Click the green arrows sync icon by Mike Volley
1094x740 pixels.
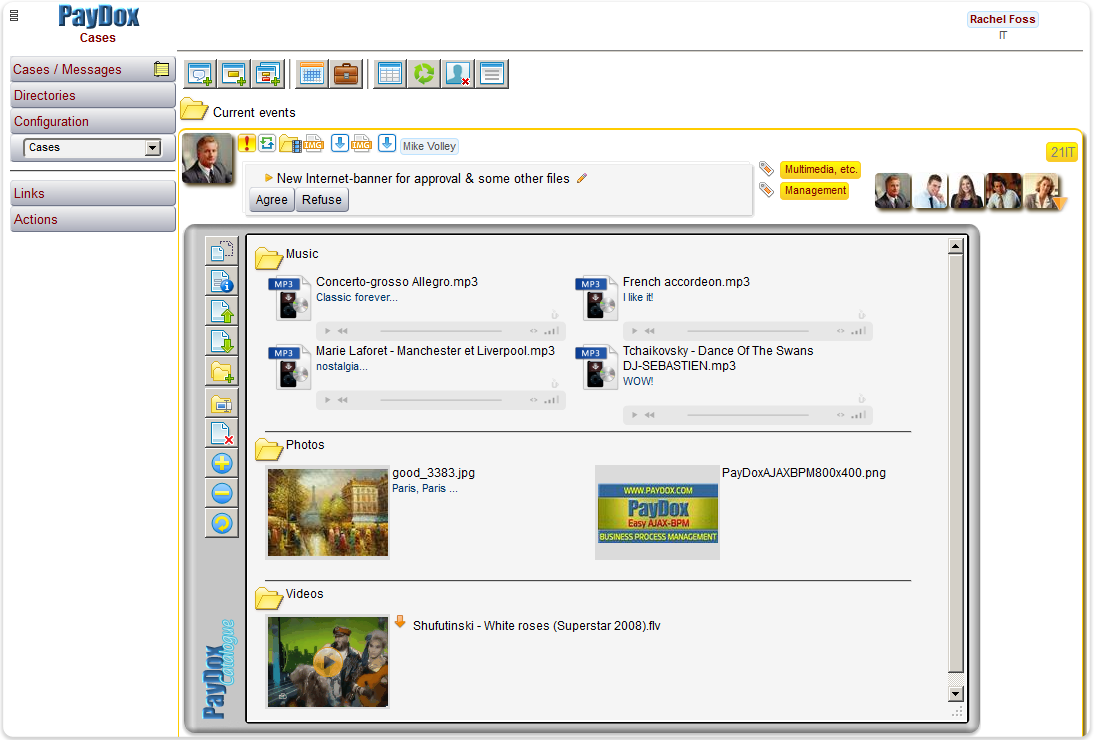267,143
